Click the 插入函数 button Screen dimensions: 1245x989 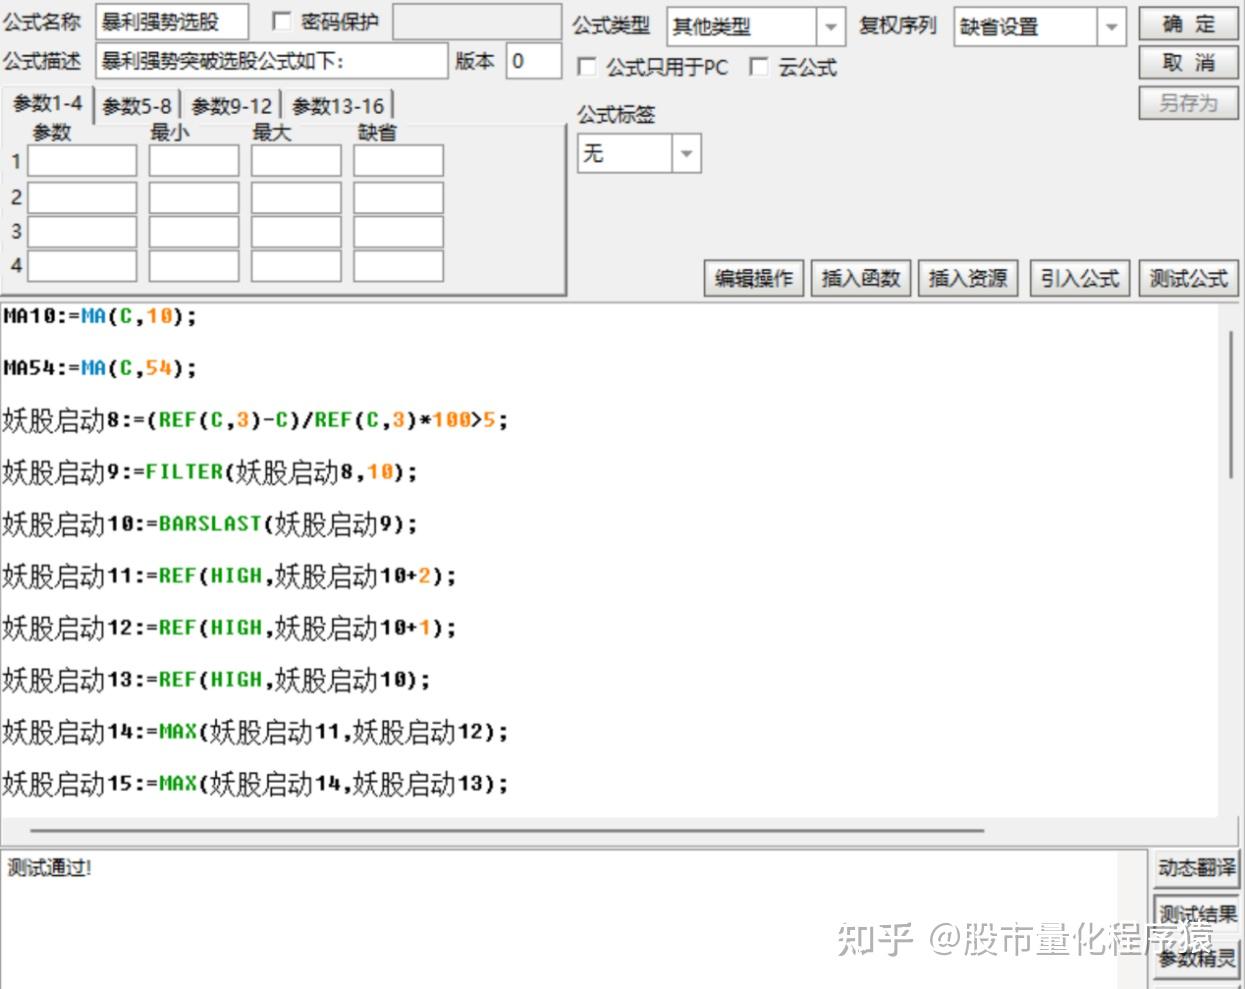click(x=861, y=278)
